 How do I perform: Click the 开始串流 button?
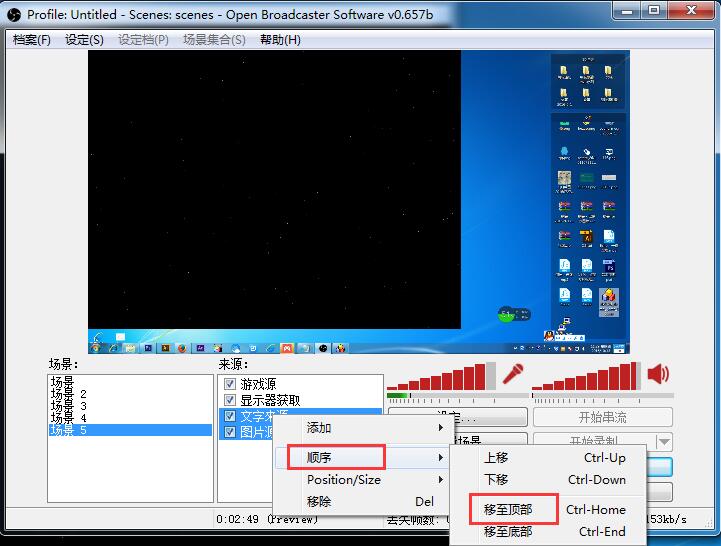603,417
